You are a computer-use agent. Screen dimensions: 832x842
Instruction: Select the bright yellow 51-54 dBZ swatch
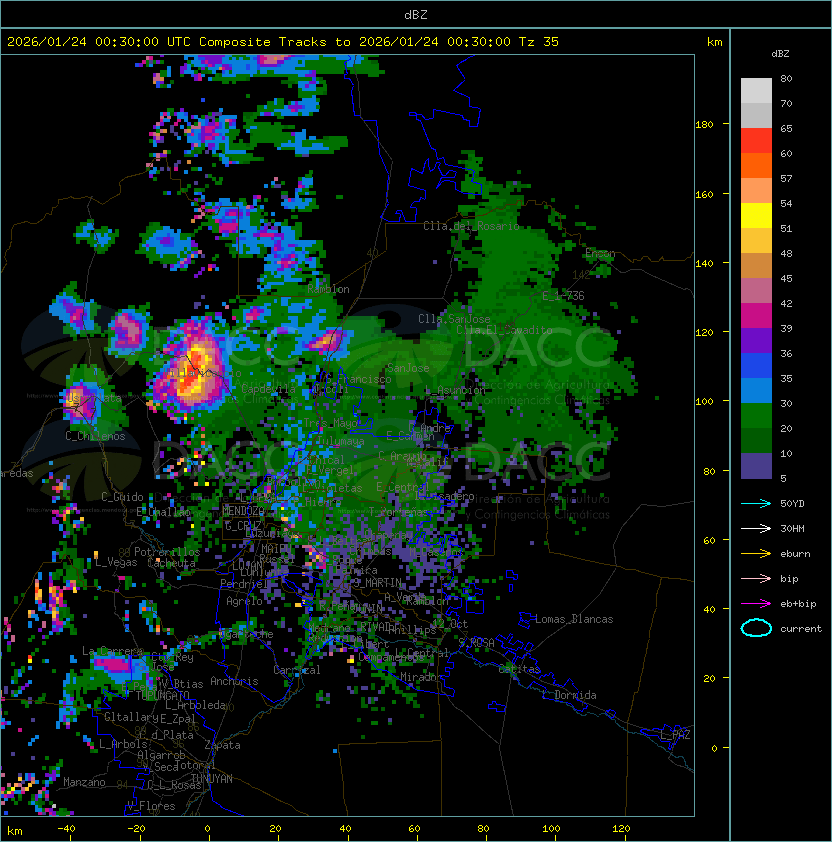[x=756, y=215]
